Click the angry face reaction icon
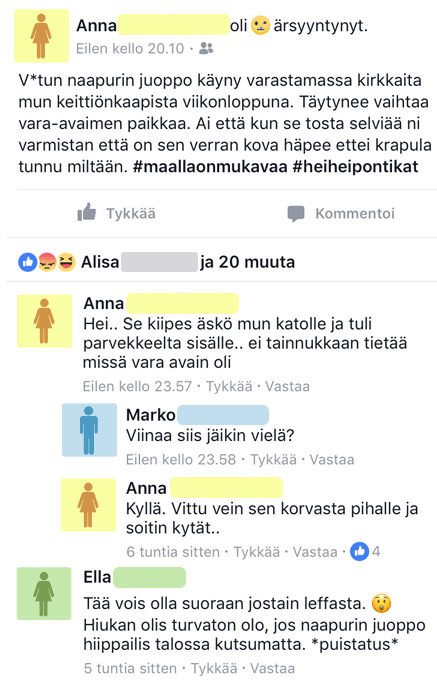 click(47, 262)
